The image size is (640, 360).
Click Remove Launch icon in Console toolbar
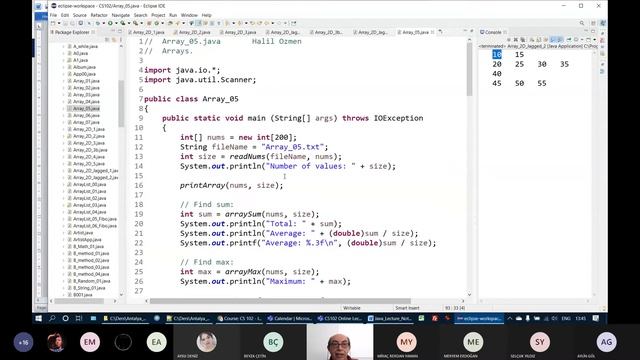coord(515,40)
